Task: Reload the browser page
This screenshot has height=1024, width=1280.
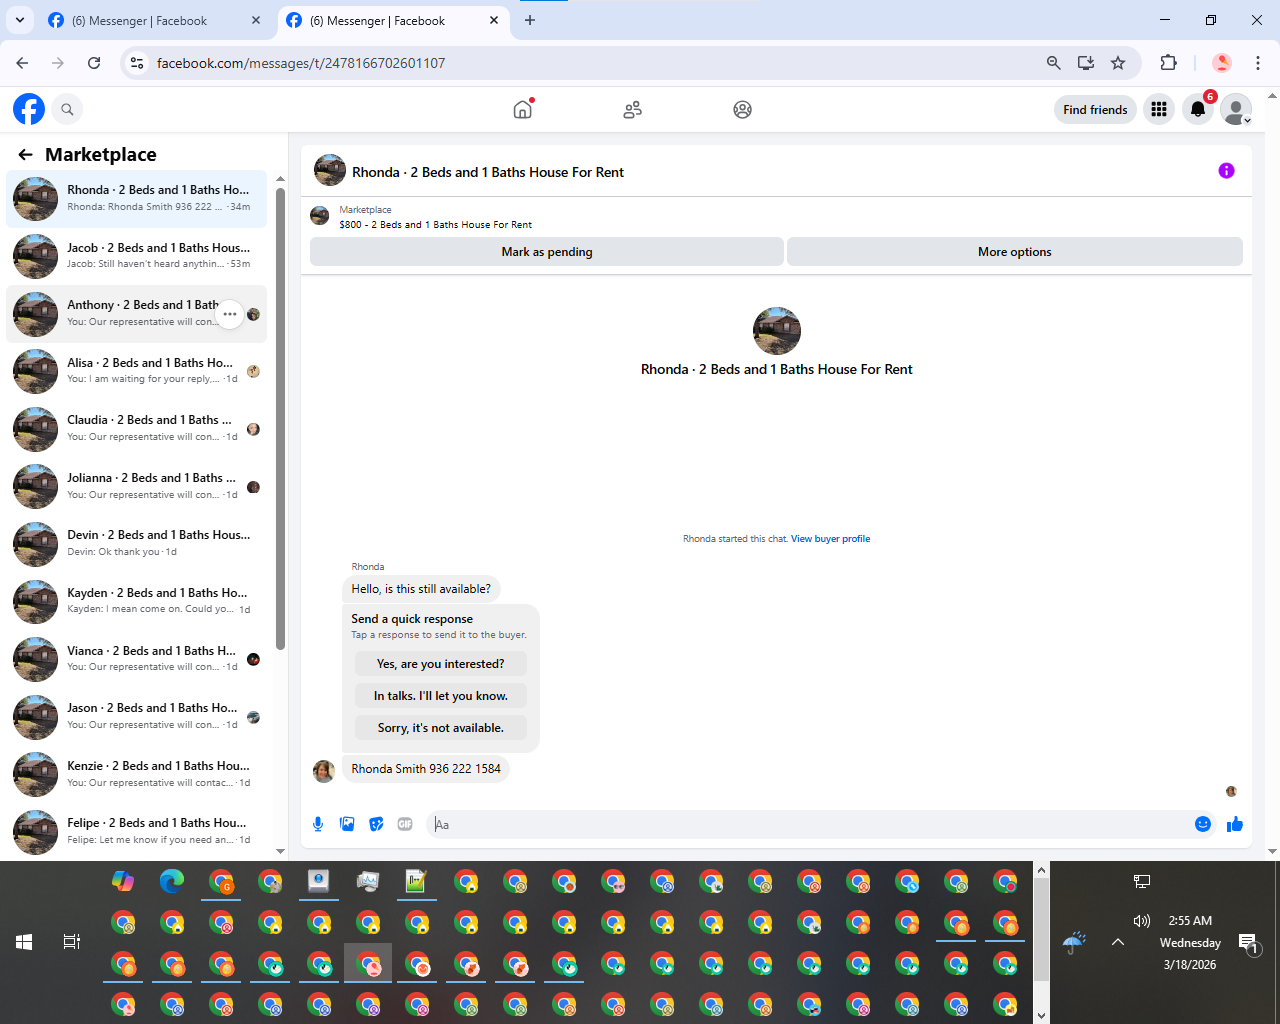Action: click(94, 63)
